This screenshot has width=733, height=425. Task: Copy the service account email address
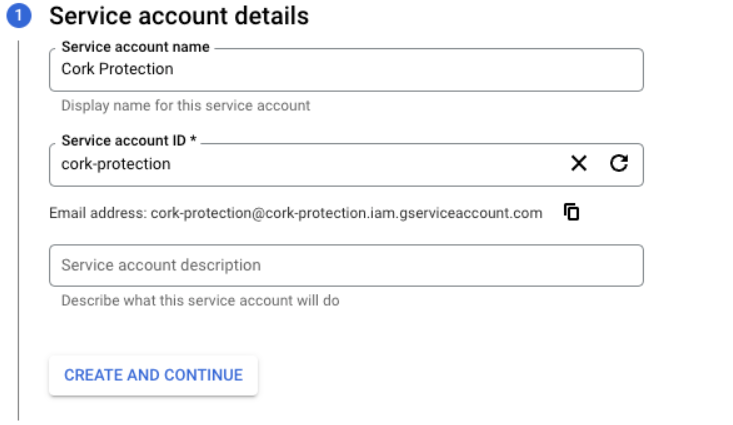click(572, 212)
